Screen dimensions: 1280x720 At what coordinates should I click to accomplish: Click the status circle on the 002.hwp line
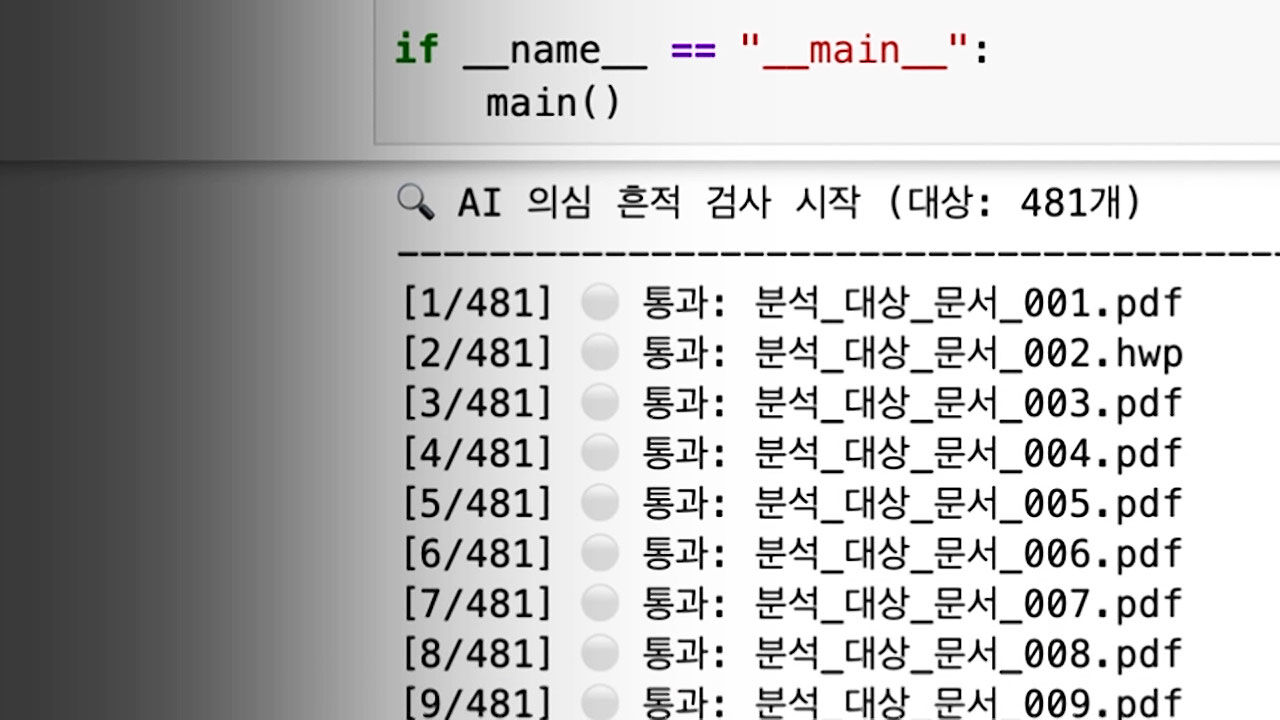[599, 353]
